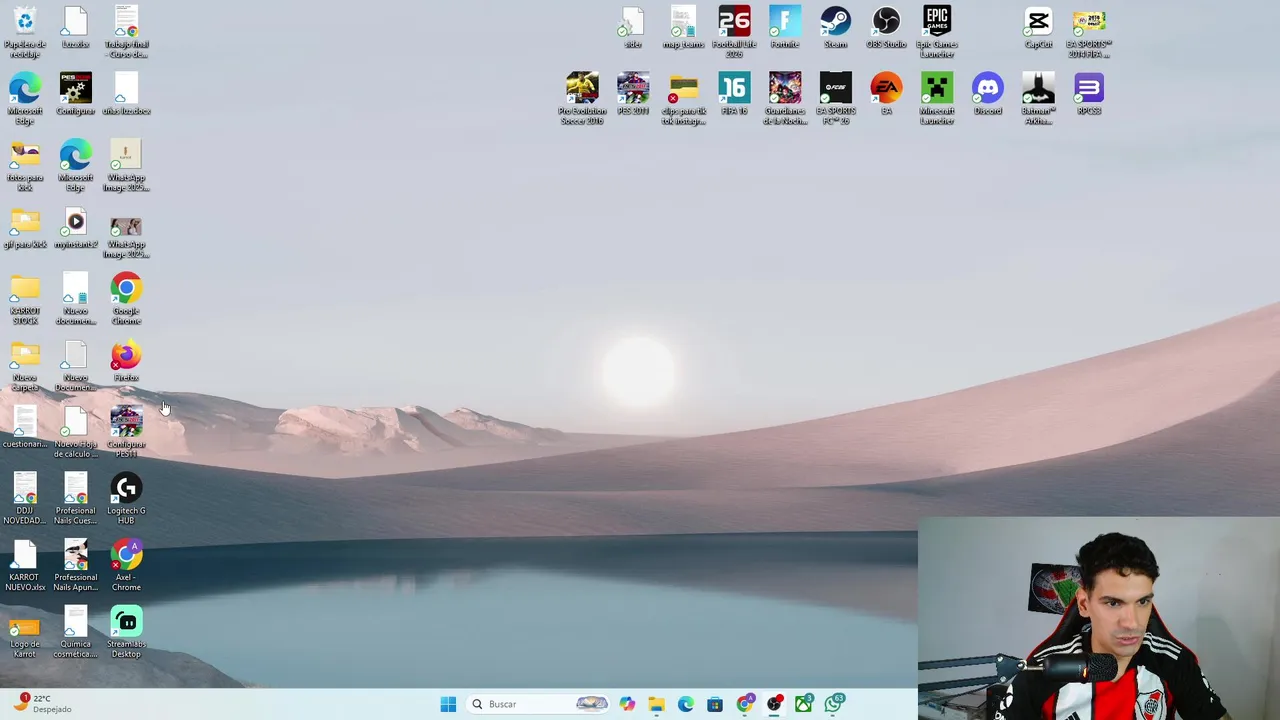Launch Fortnite from desktop

[785, 27]
